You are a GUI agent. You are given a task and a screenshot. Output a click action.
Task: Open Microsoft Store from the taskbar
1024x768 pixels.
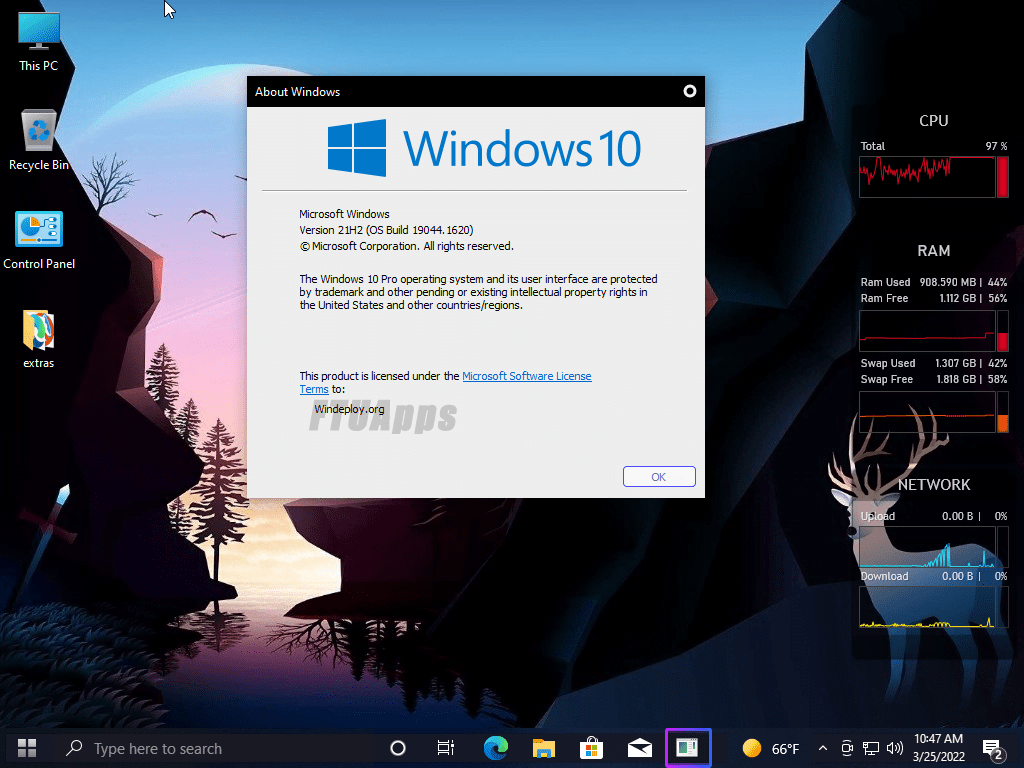[x=591, y=748]
